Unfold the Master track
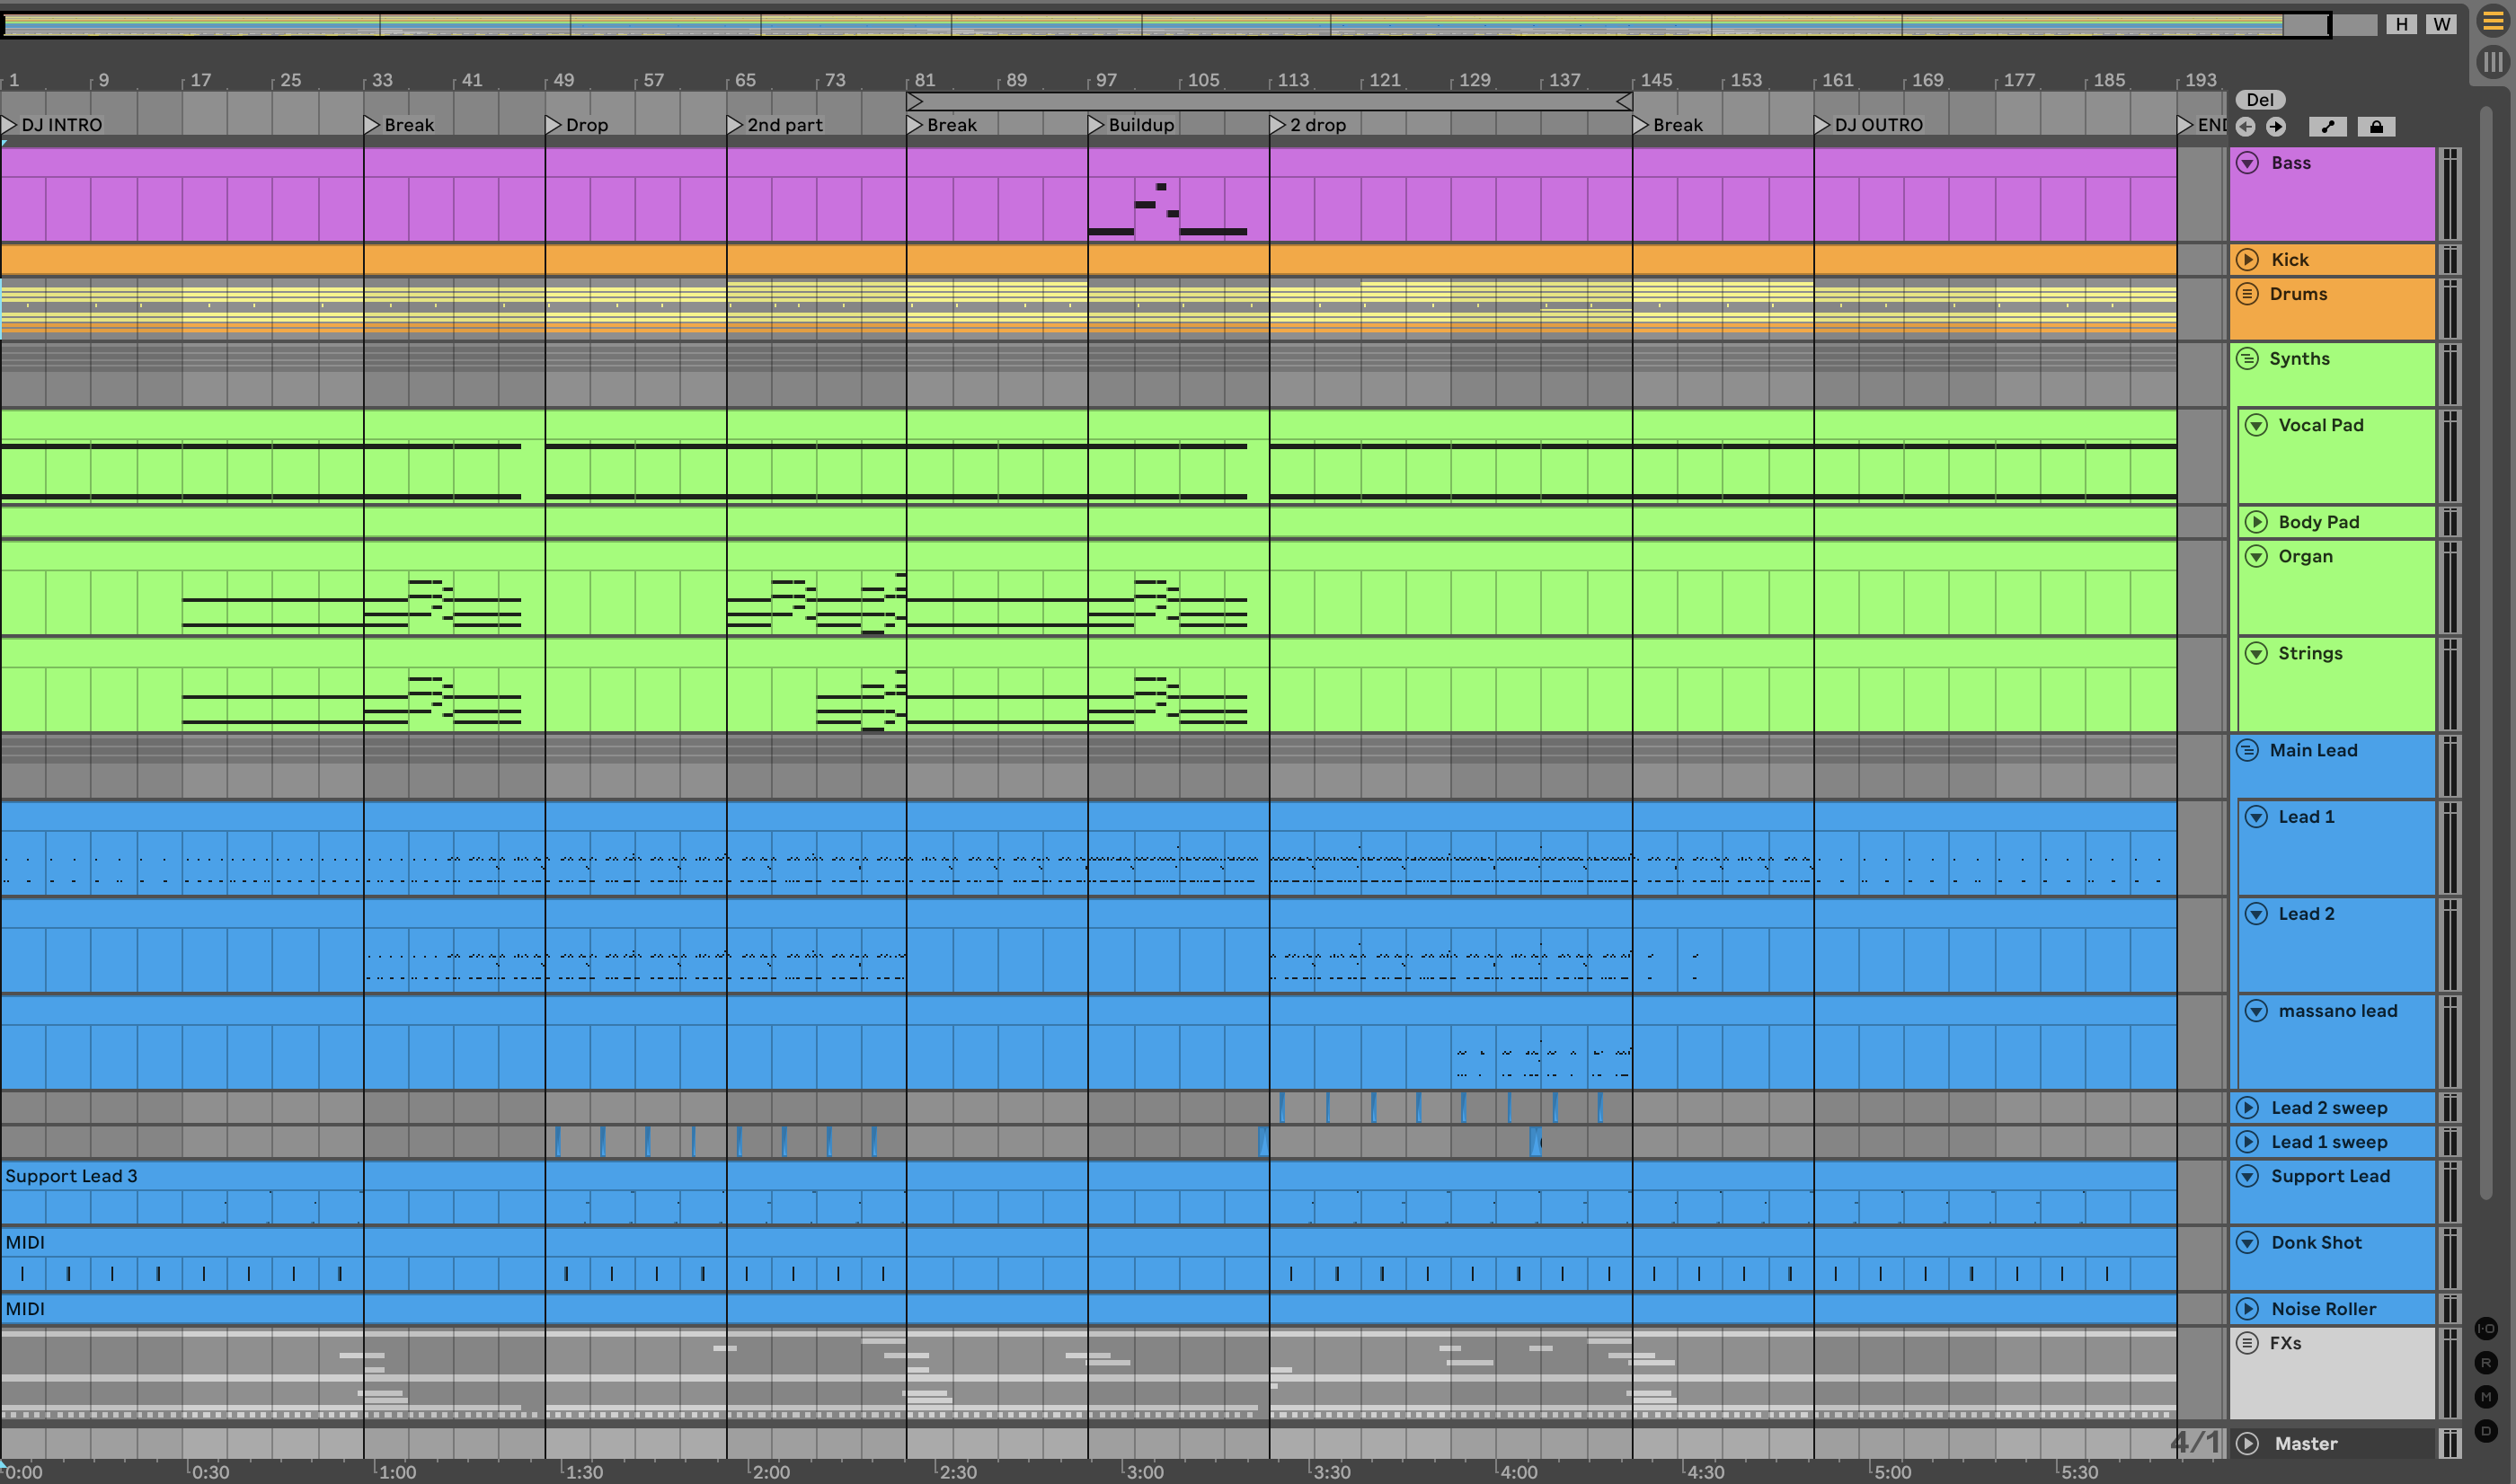This screenshot has height=1484, width=2516. 2247,1444
